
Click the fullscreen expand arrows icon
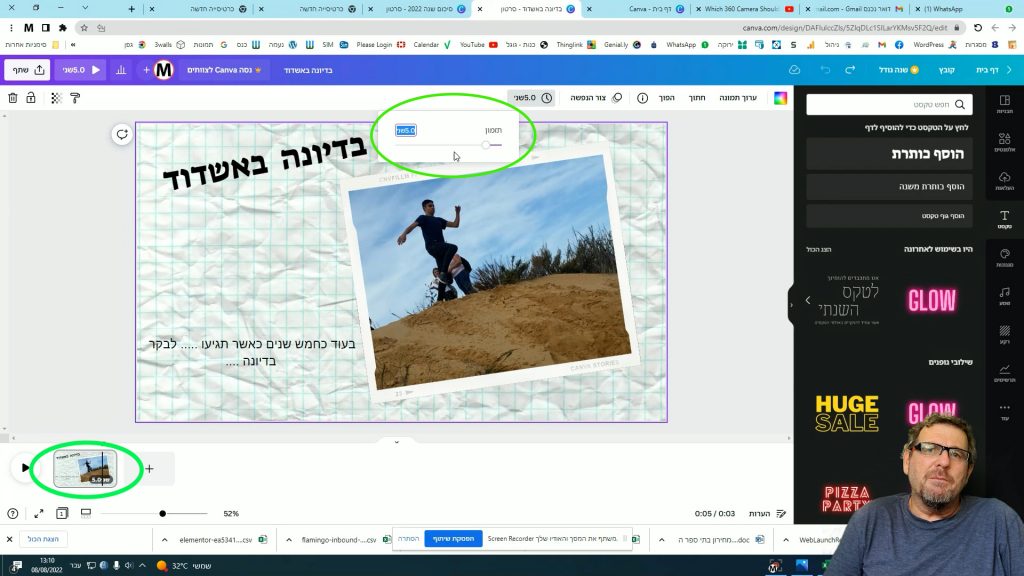39,513
